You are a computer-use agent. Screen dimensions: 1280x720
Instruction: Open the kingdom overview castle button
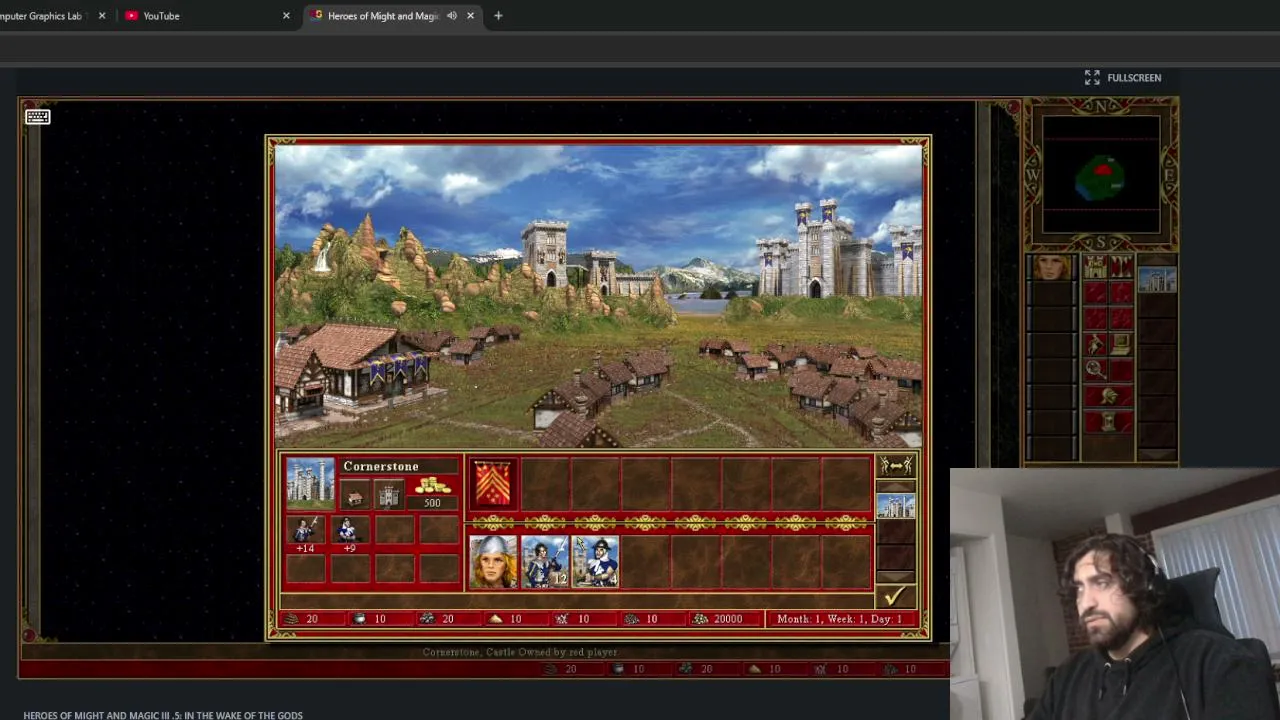coord(1095,267)
